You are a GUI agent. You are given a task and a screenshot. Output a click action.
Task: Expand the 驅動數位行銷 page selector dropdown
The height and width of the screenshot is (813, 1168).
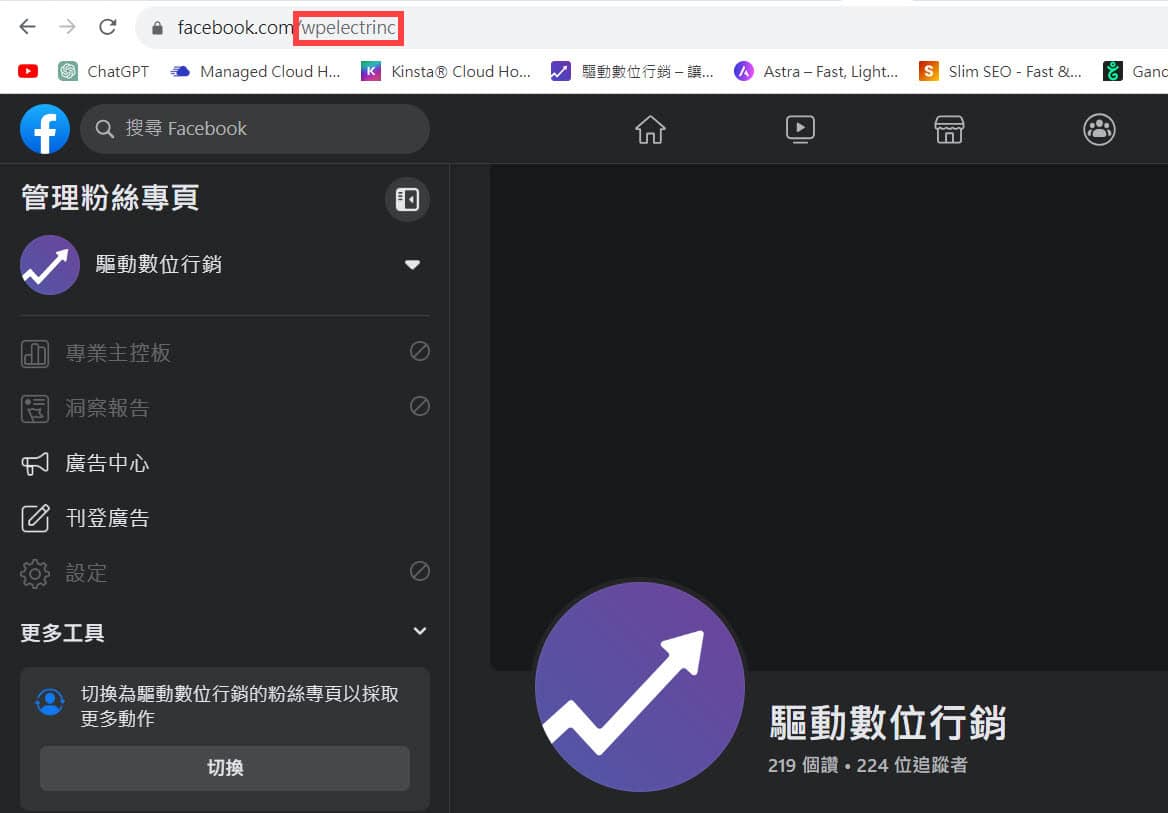pyautogui.click(x=412, y=265)
